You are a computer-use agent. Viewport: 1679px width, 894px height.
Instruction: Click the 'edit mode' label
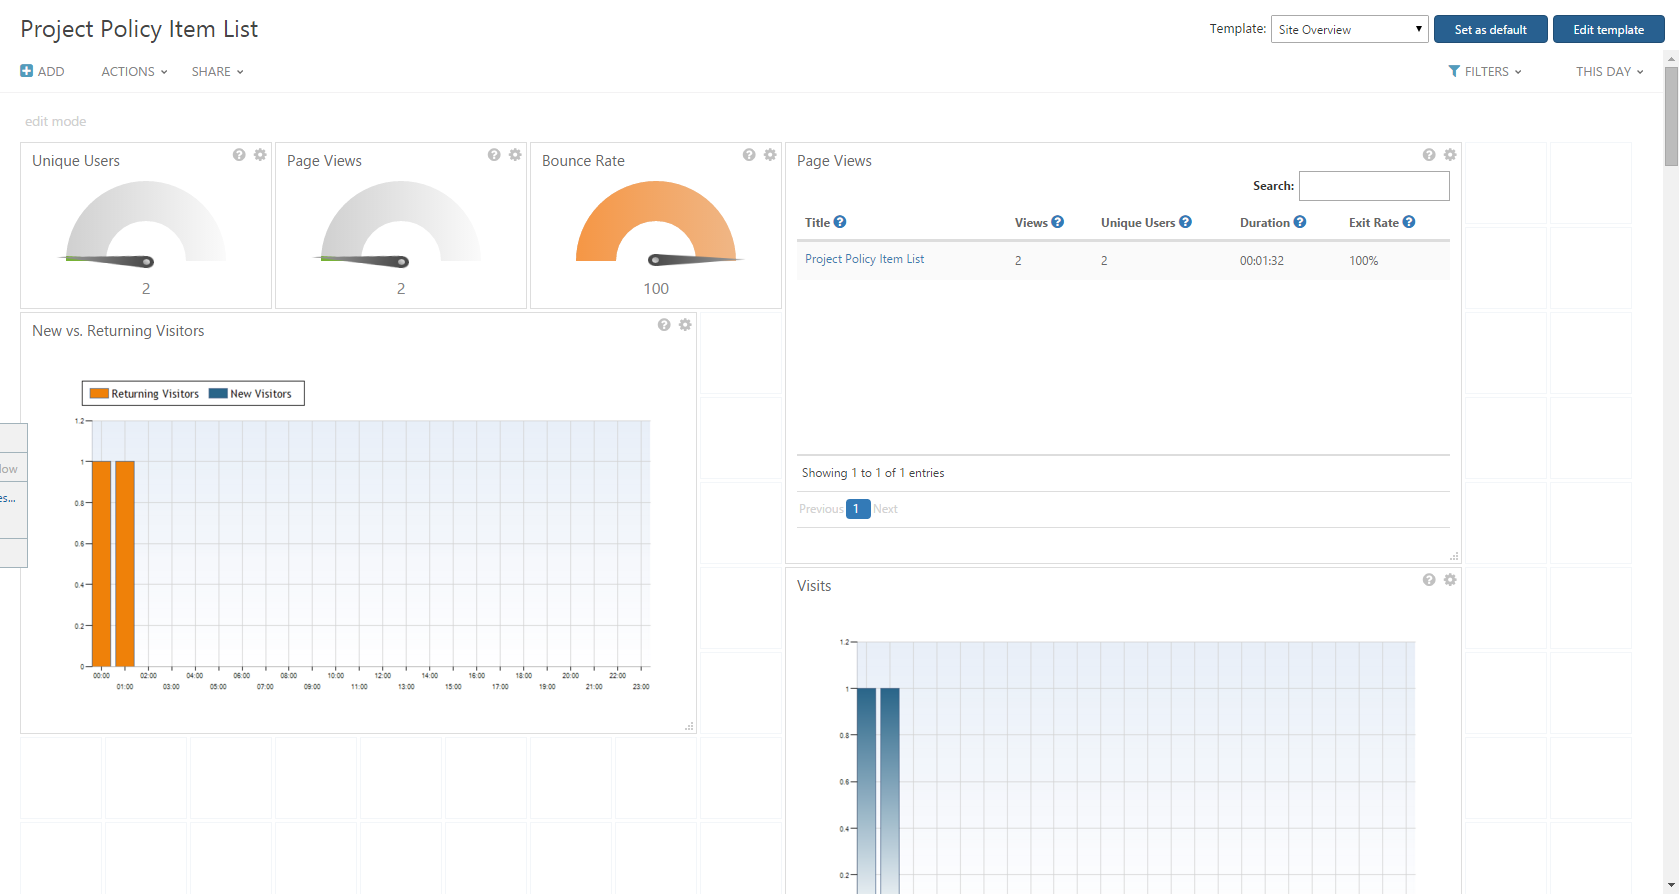[56, 121]
